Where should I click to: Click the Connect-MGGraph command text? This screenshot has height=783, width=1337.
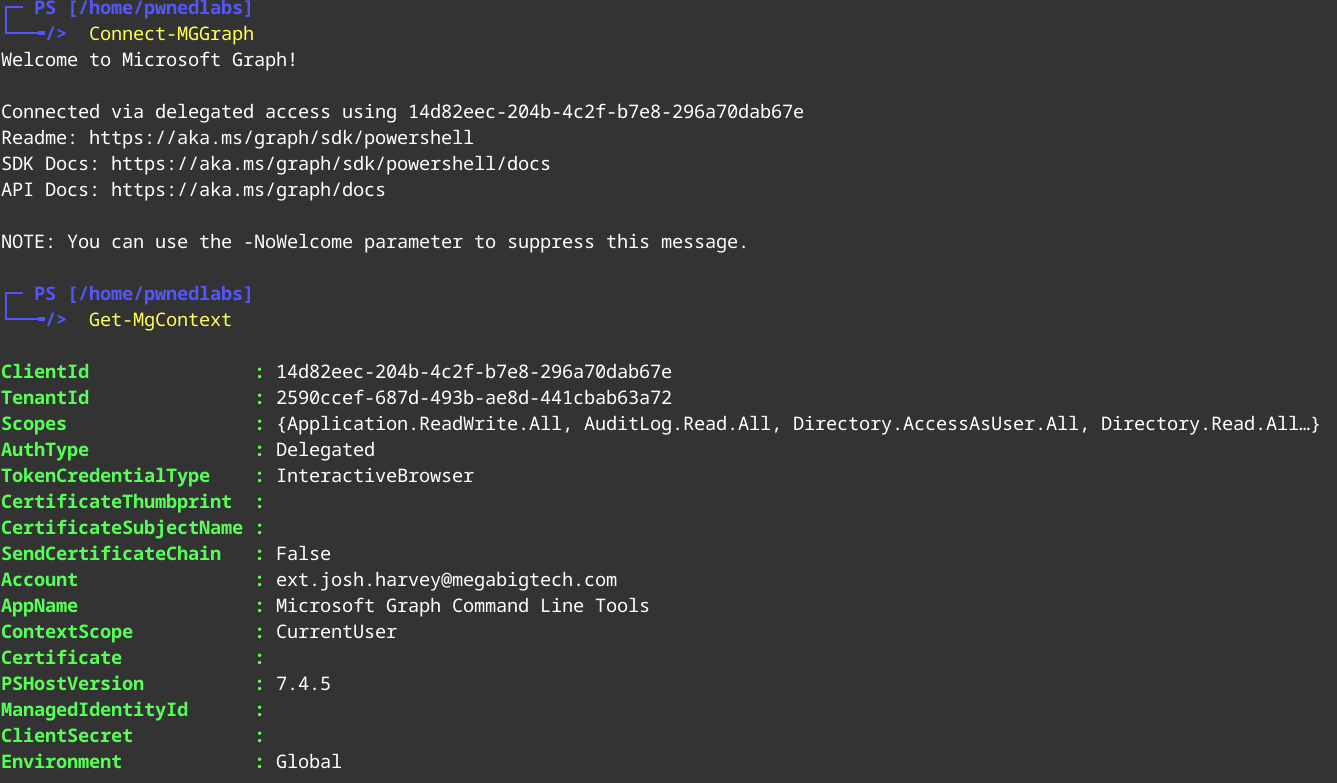point(171,34)
